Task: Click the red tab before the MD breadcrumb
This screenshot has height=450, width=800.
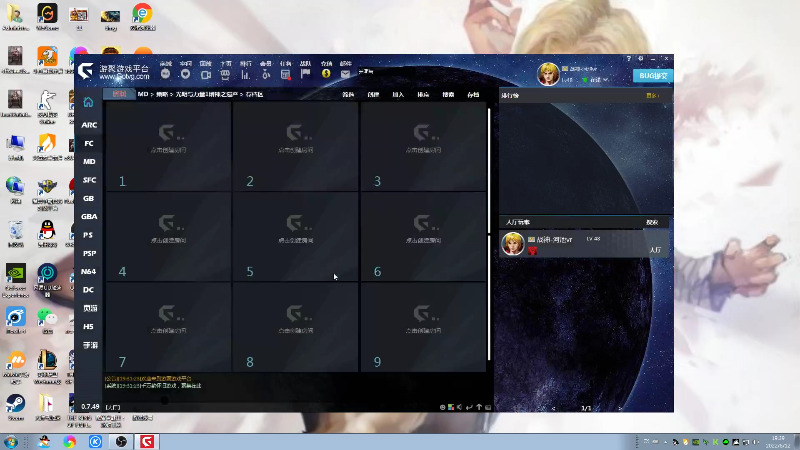Action: (119, 94)
